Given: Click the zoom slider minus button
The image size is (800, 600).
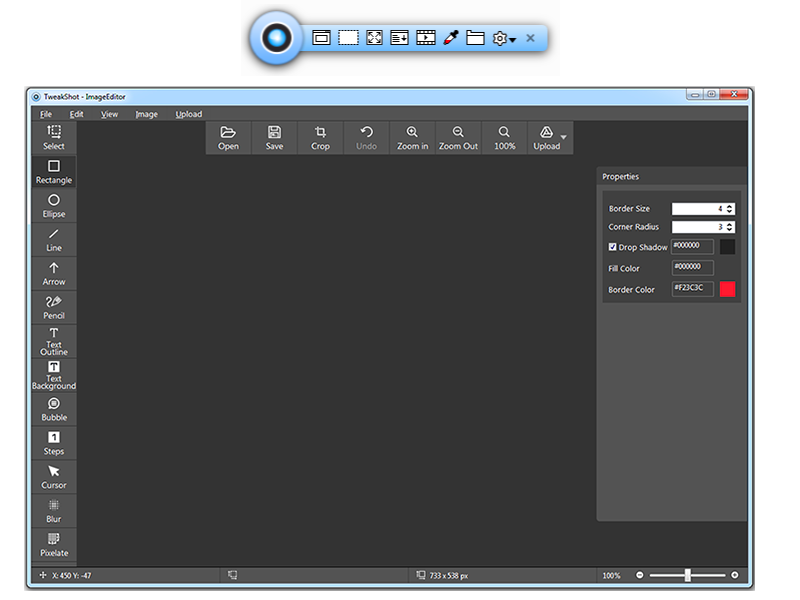Looking at the screenshot, I should click(x=639, y=575).
